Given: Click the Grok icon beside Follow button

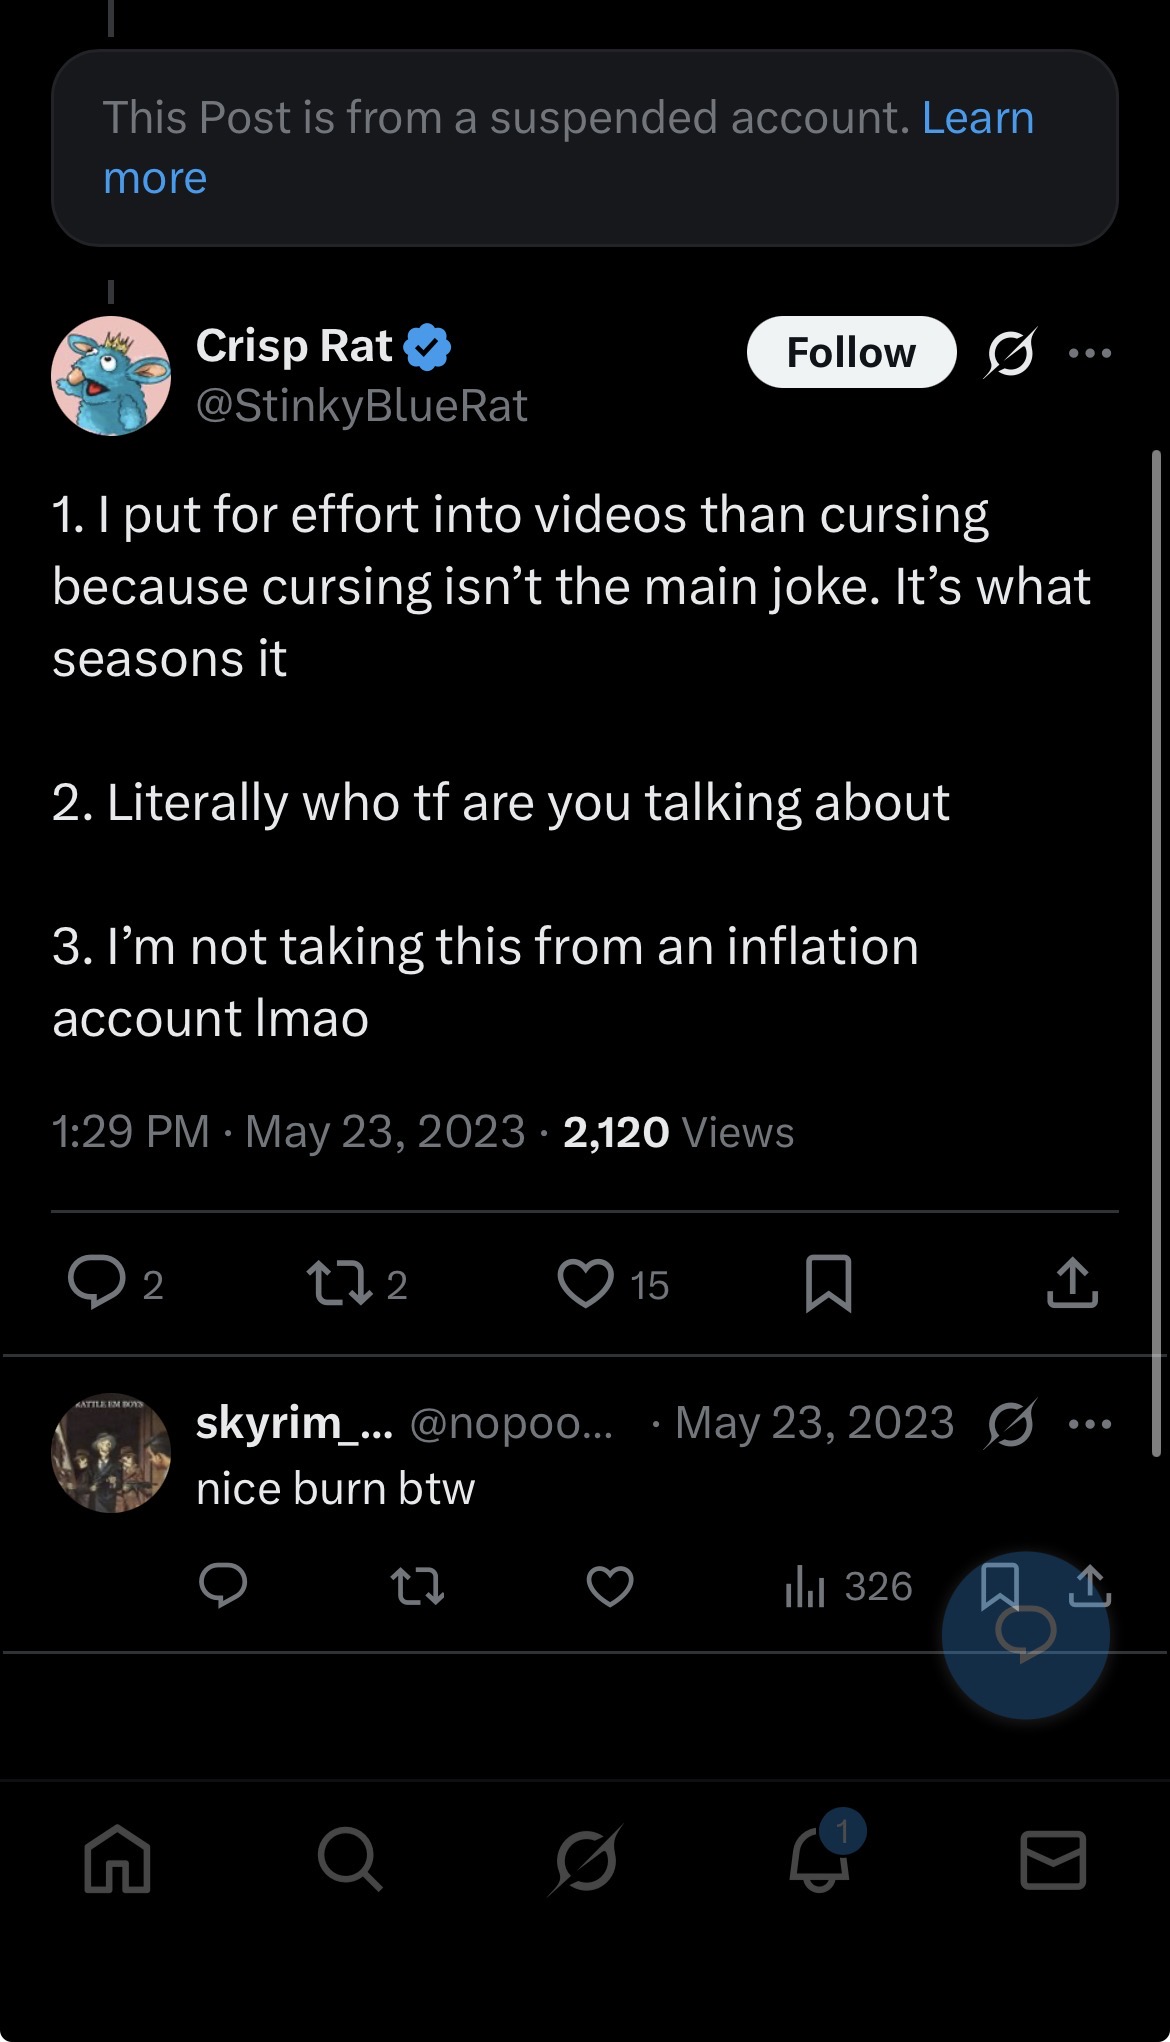Looking at the screenshot, I should tap(1010, 353).
